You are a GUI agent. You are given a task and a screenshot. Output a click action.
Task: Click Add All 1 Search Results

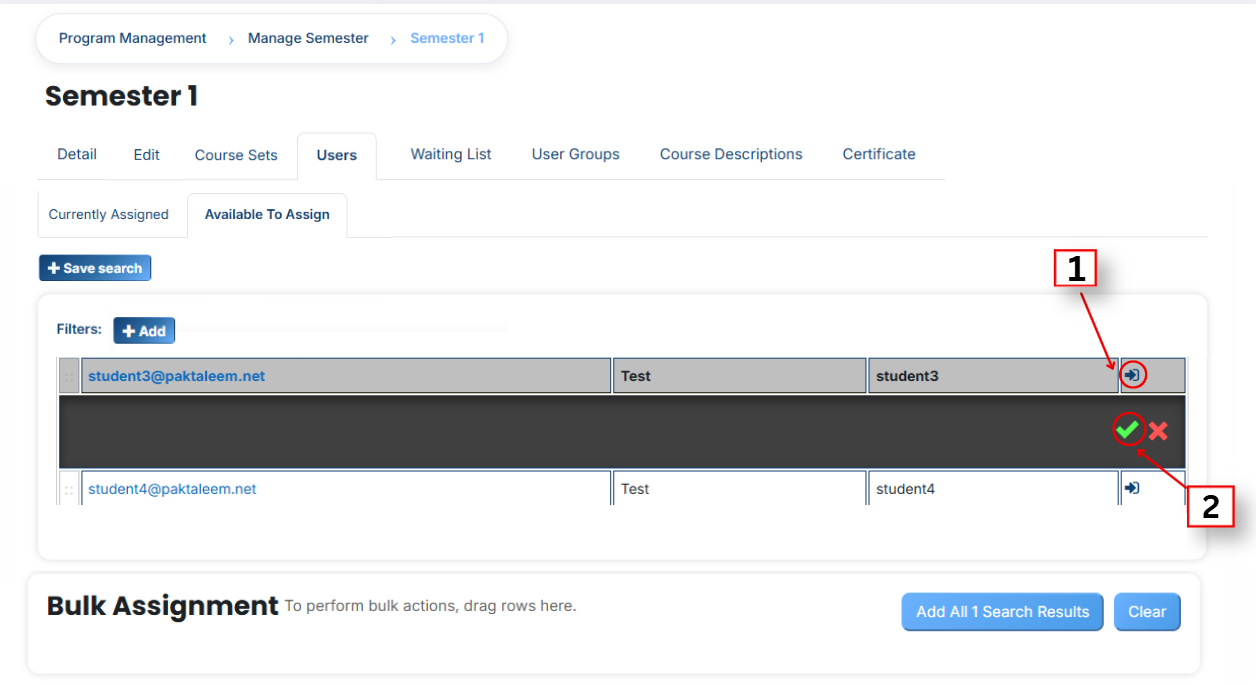(1002, 612)
